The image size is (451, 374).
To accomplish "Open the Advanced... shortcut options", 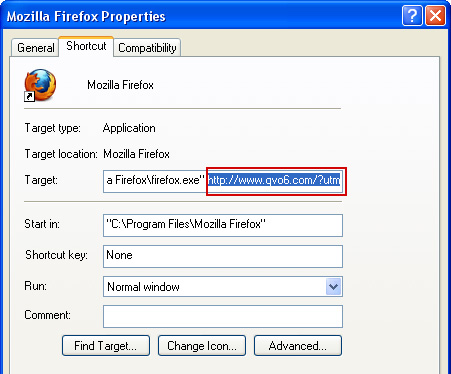I will pos(298,346).
